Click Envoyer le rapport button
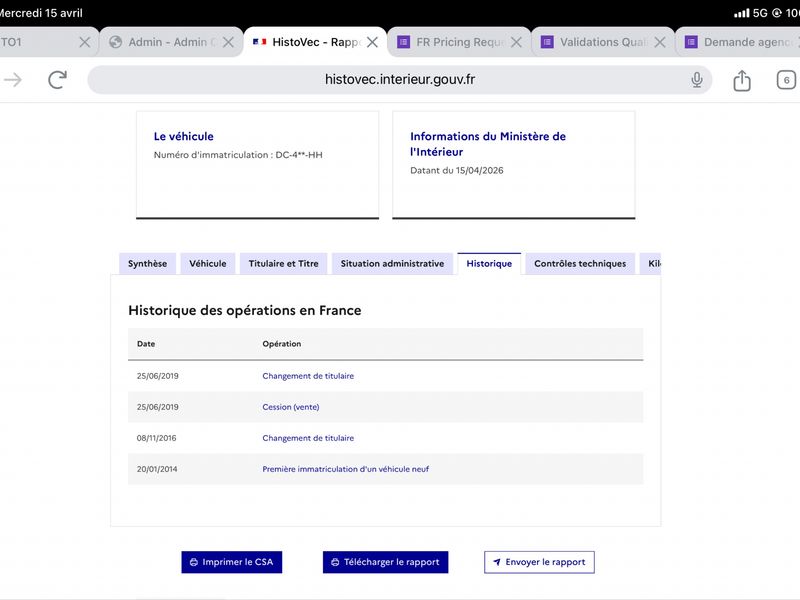The height and width of the screenshot is (600, 800). coord(539,562)
